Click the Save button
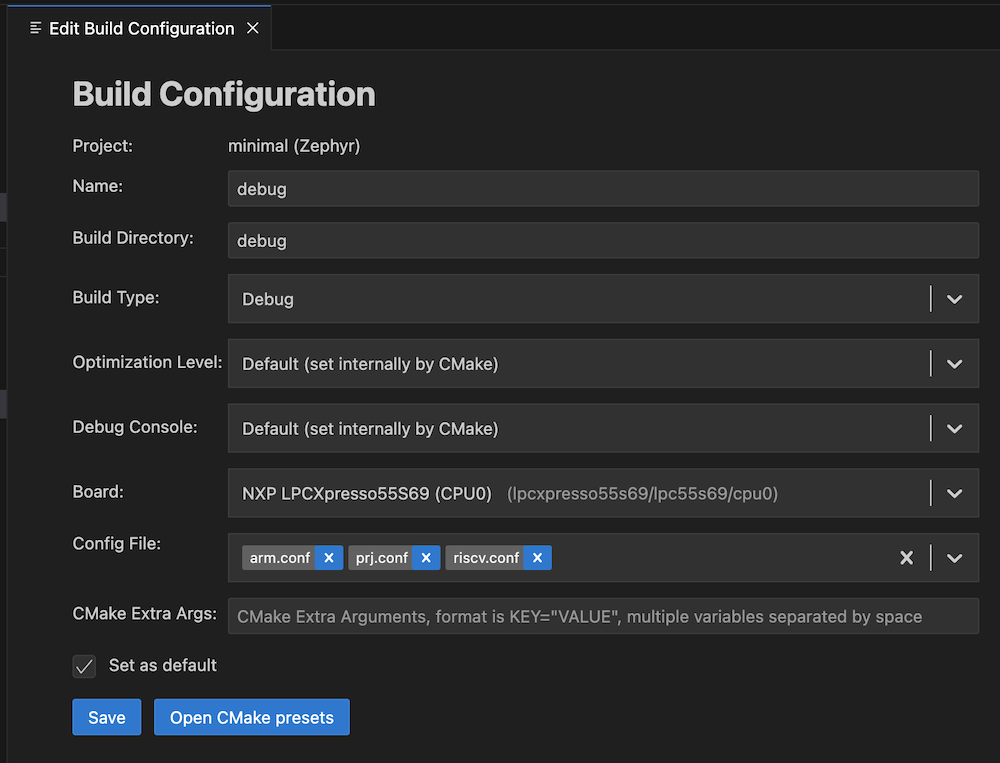 click(x=106, y=717)
